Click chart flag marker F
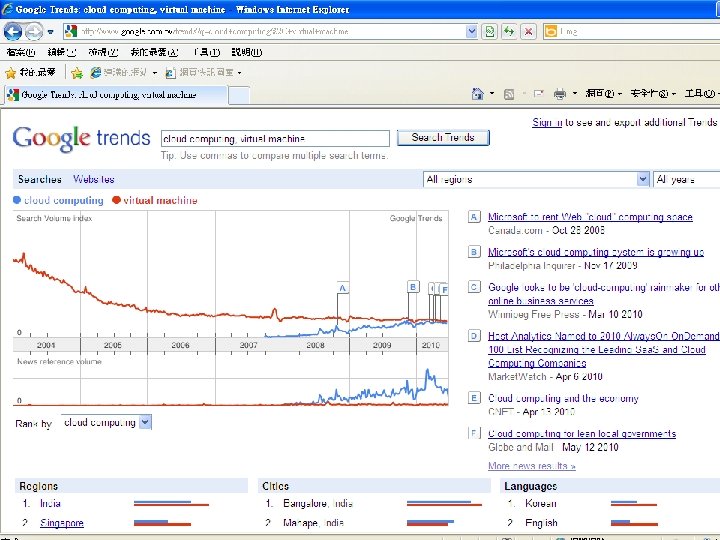This screenshot has height=540, width=720. point(444,290)
